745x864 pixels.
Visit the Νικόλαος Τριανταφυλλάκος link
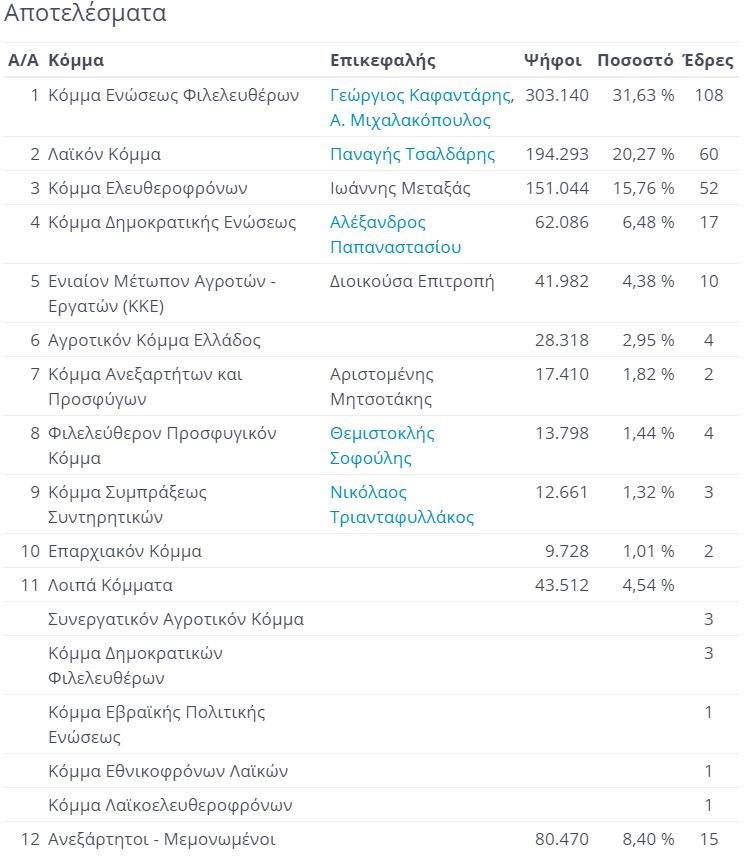point(402,505)
